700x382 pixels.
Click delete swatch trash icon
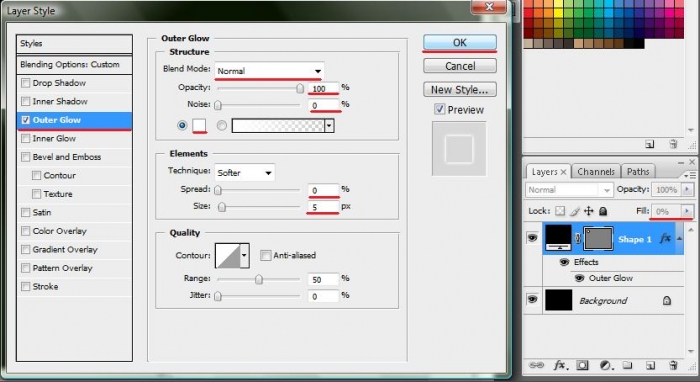[x=673, y=144]
